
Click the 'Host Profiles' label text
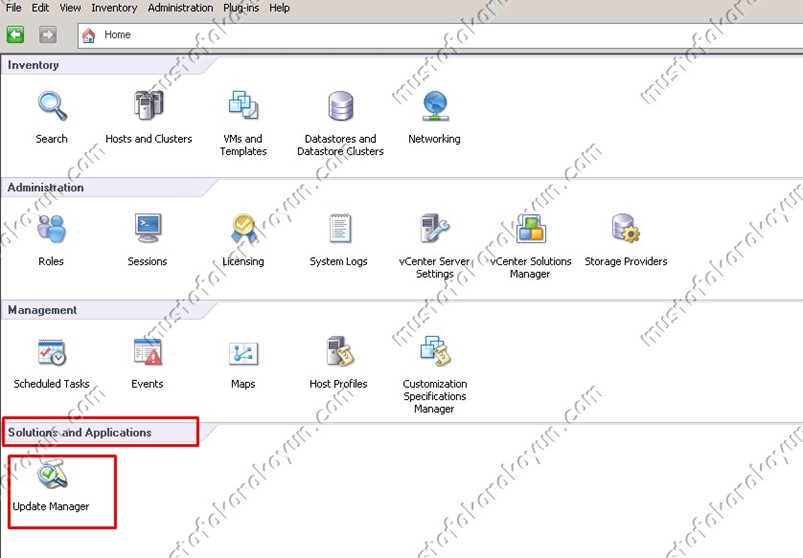click(339, 383)
